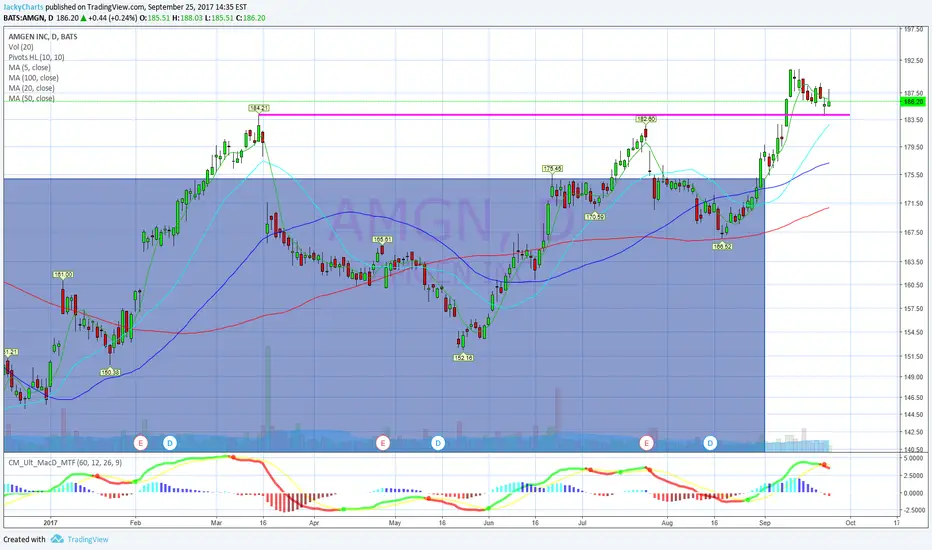
Task: Select the MA (100, close) label
Action: (33, 78)
